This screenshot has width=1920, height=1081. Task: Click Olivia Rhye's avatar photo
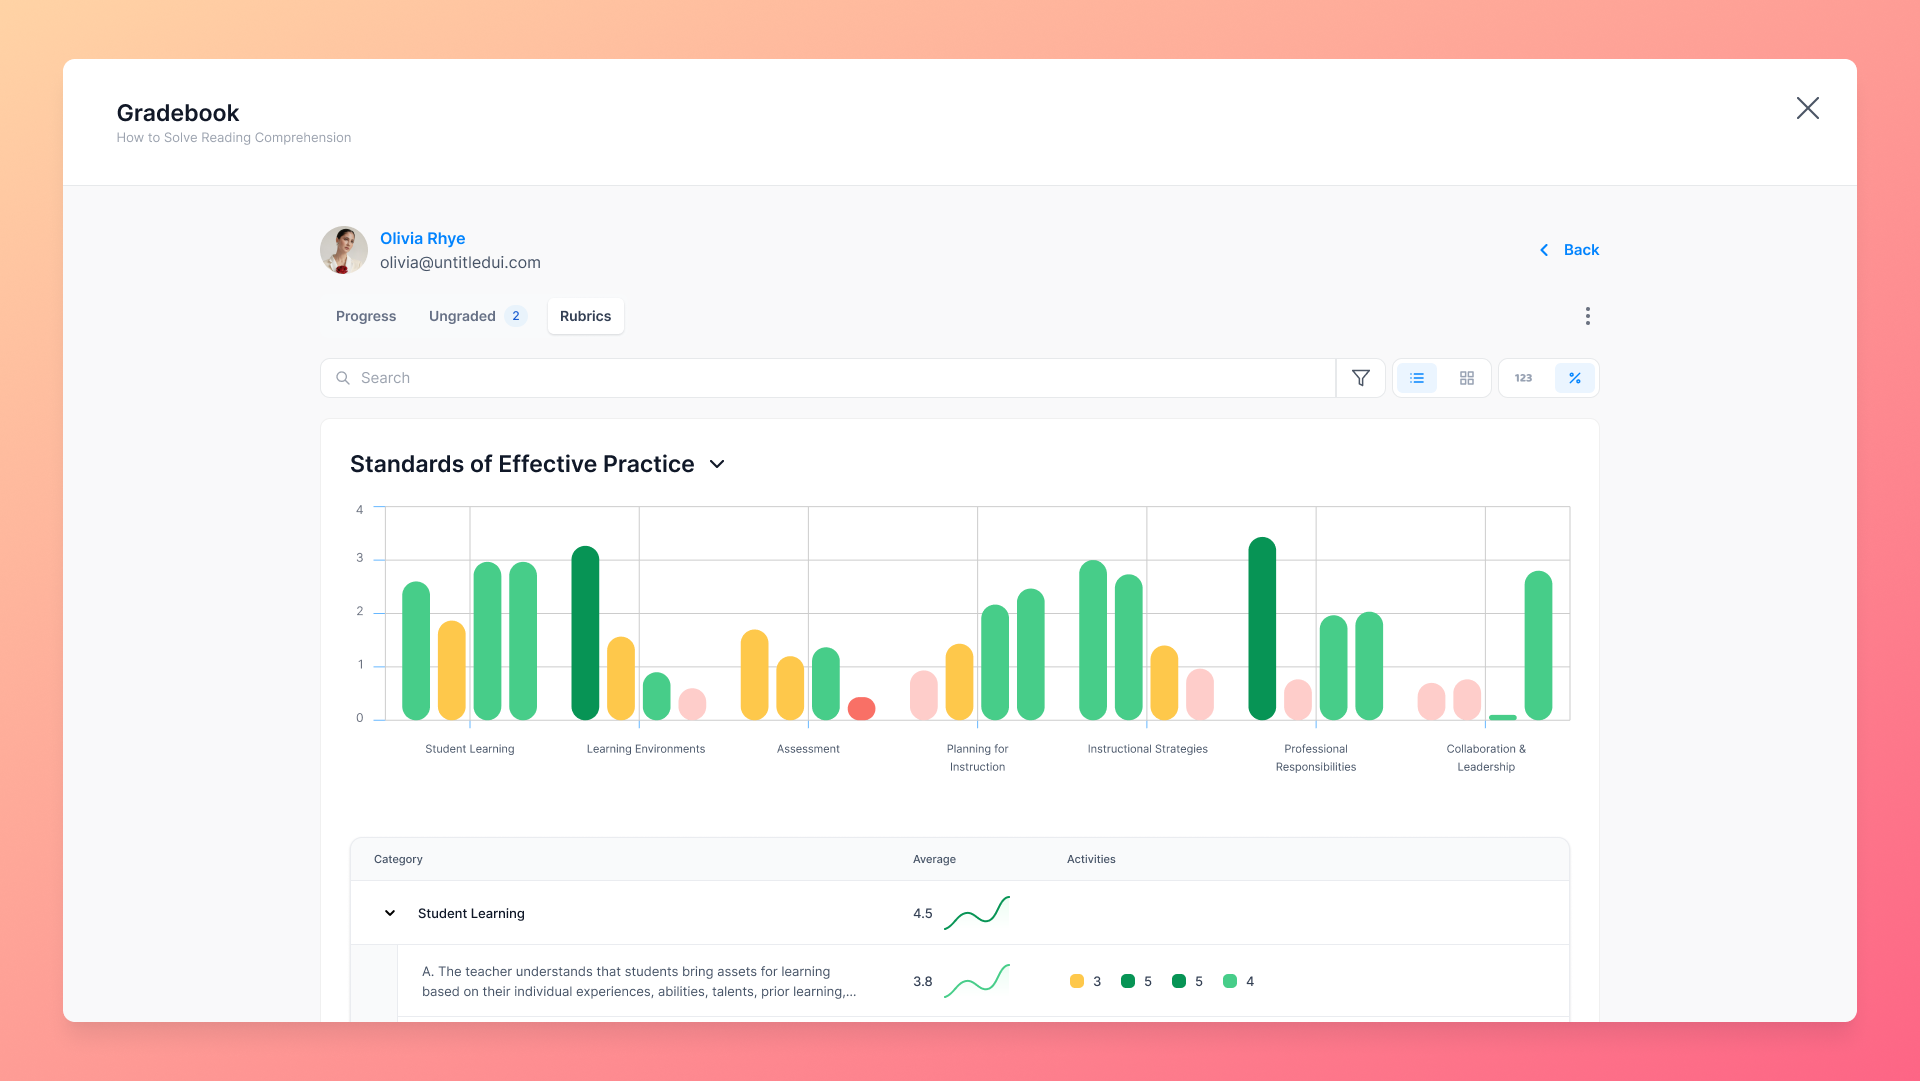(344, 250)
